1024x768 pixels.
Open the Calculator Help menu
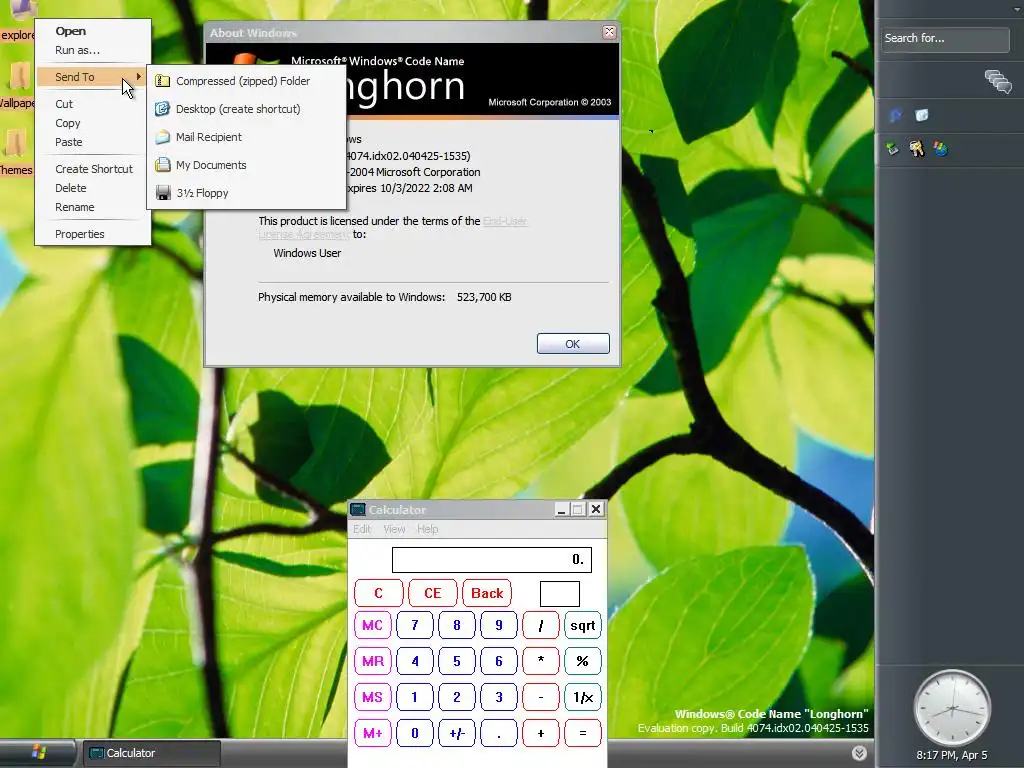(x=428, y=529)
